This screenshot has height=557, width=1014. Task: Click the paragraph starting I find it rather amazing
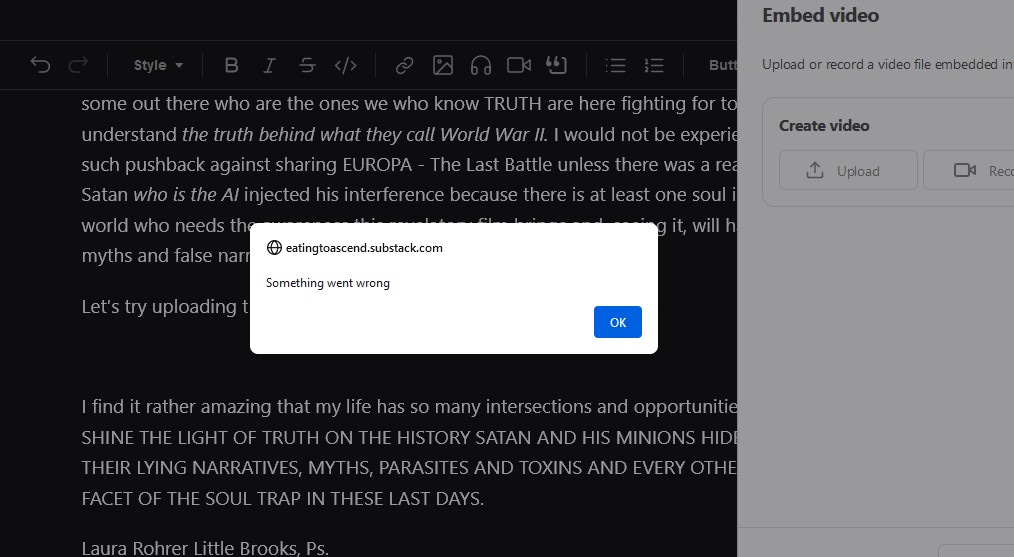tap(409, 452)
